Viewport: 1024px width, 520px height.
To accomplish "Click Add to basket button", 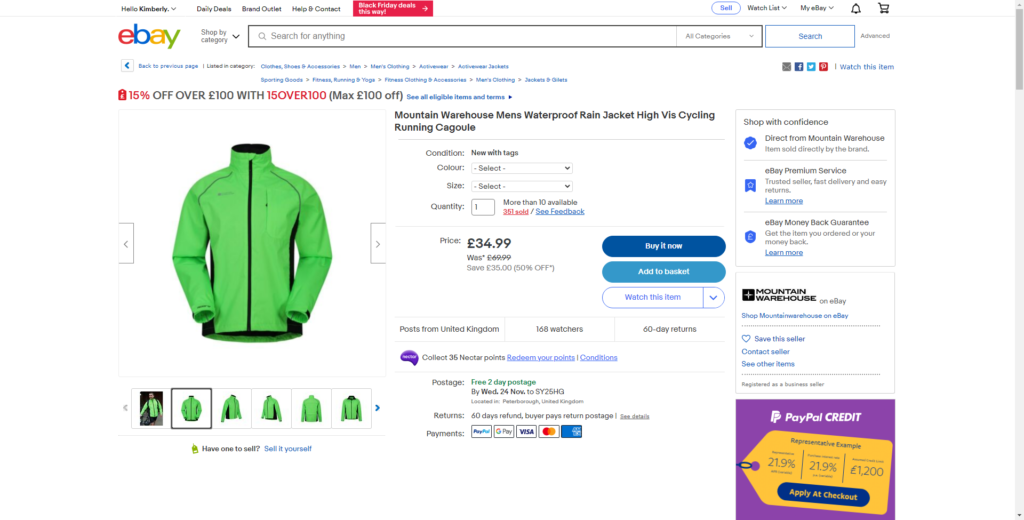I will (663, 272).
